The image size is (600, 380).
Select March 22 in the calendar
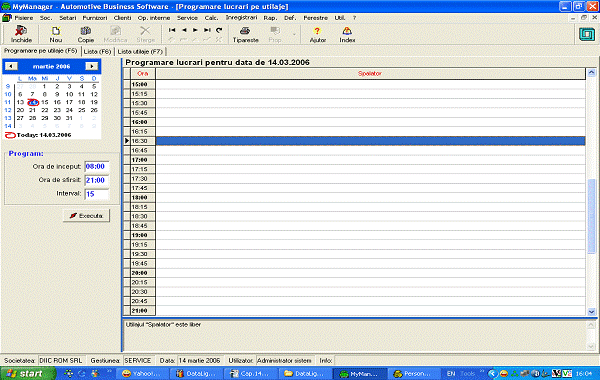(x=45, y=110)
